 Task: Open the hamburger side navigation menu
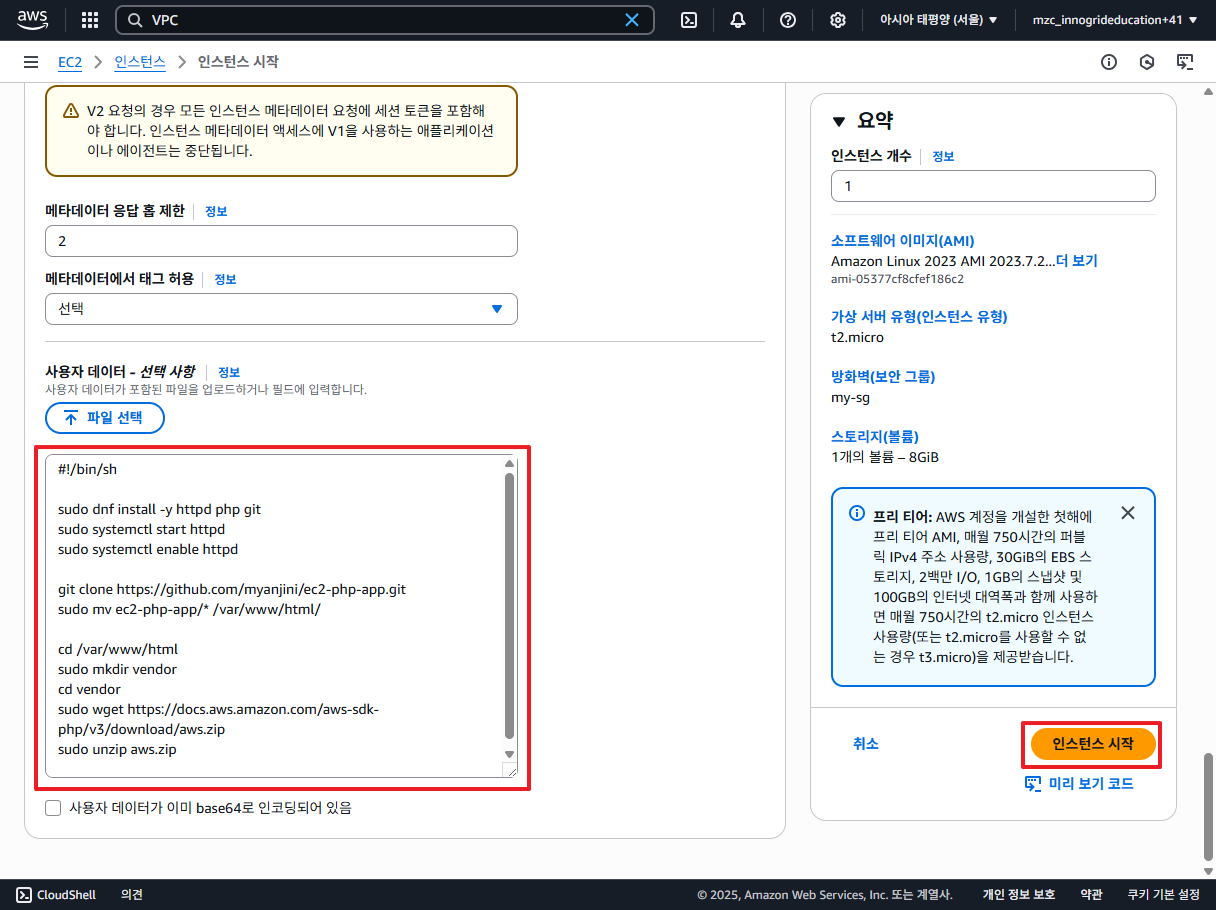31,62
